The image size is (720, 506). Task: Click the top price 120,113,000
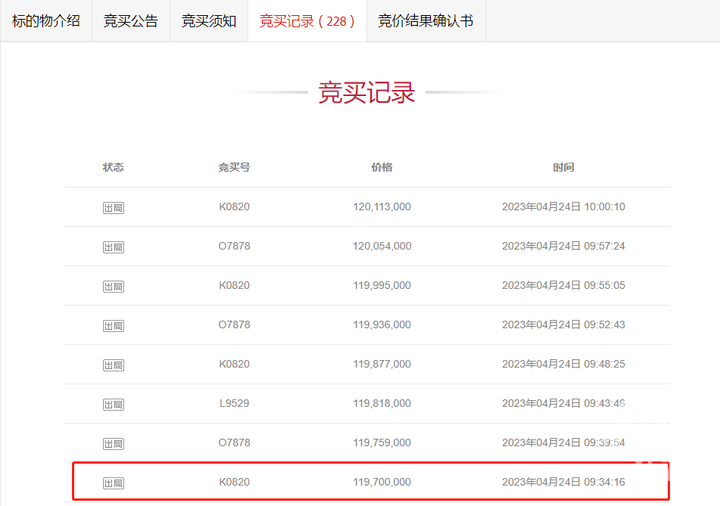point(382,207)
